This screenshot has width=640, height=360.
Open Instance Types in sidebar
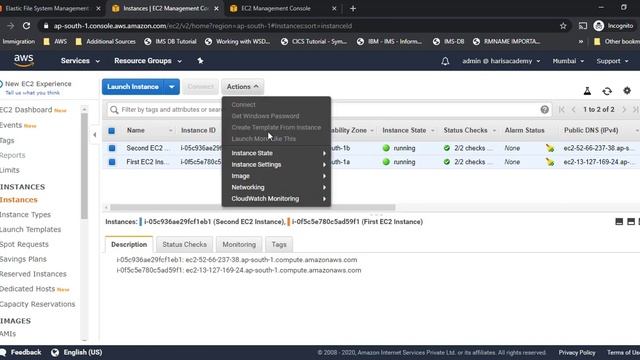tap(25, 214)
